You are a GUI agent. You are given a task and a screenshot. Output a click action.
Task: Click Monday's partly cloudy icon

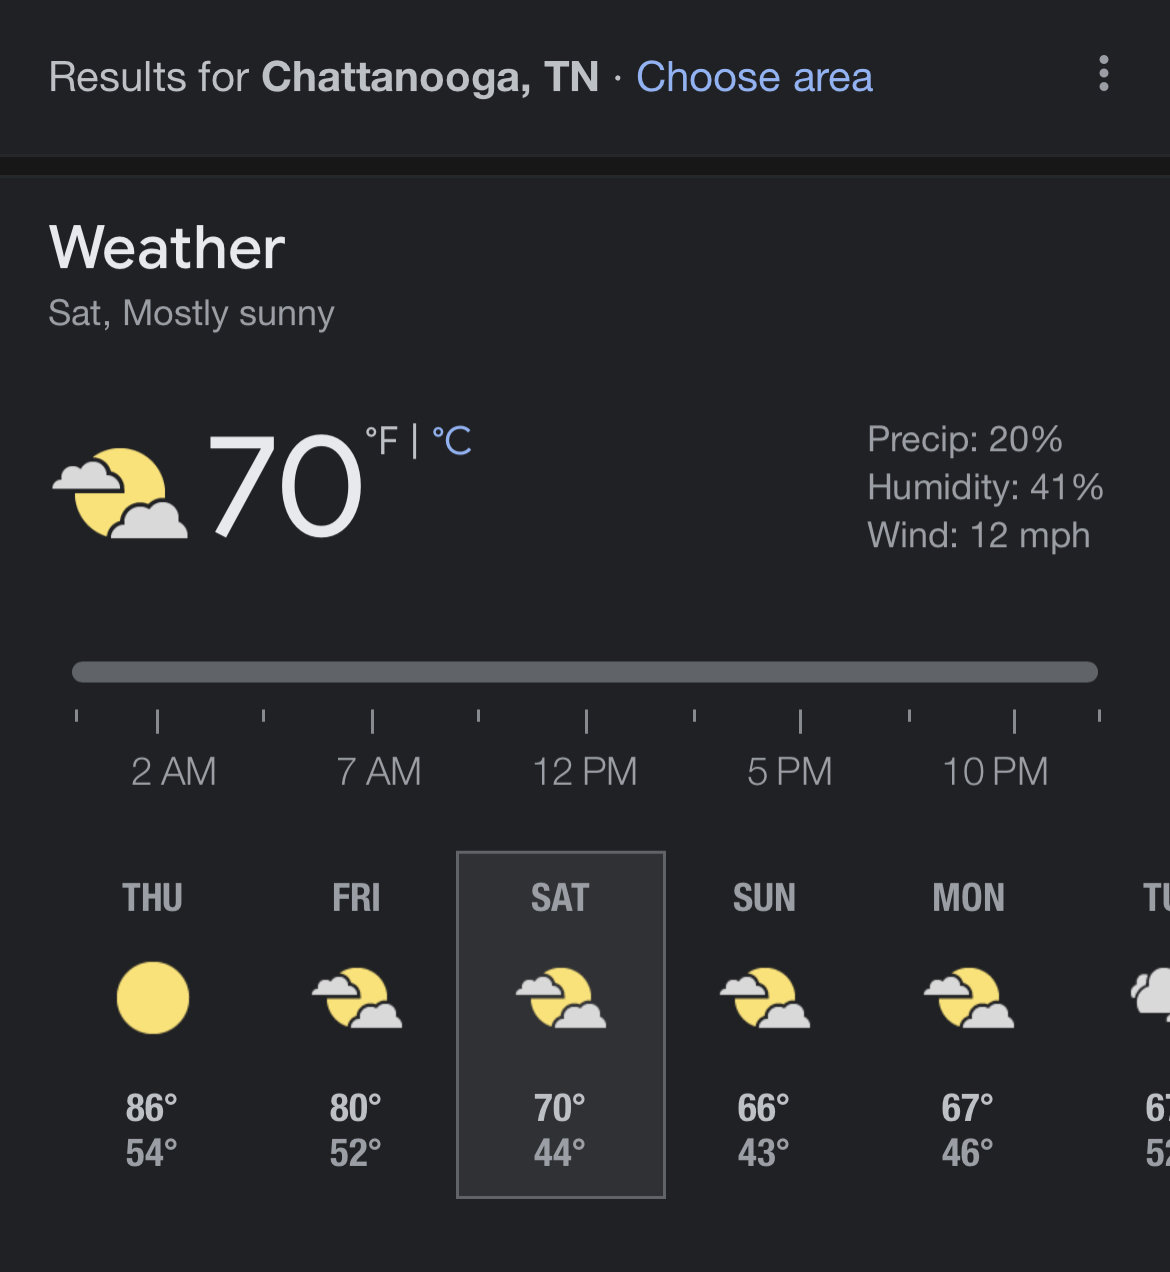968,998
